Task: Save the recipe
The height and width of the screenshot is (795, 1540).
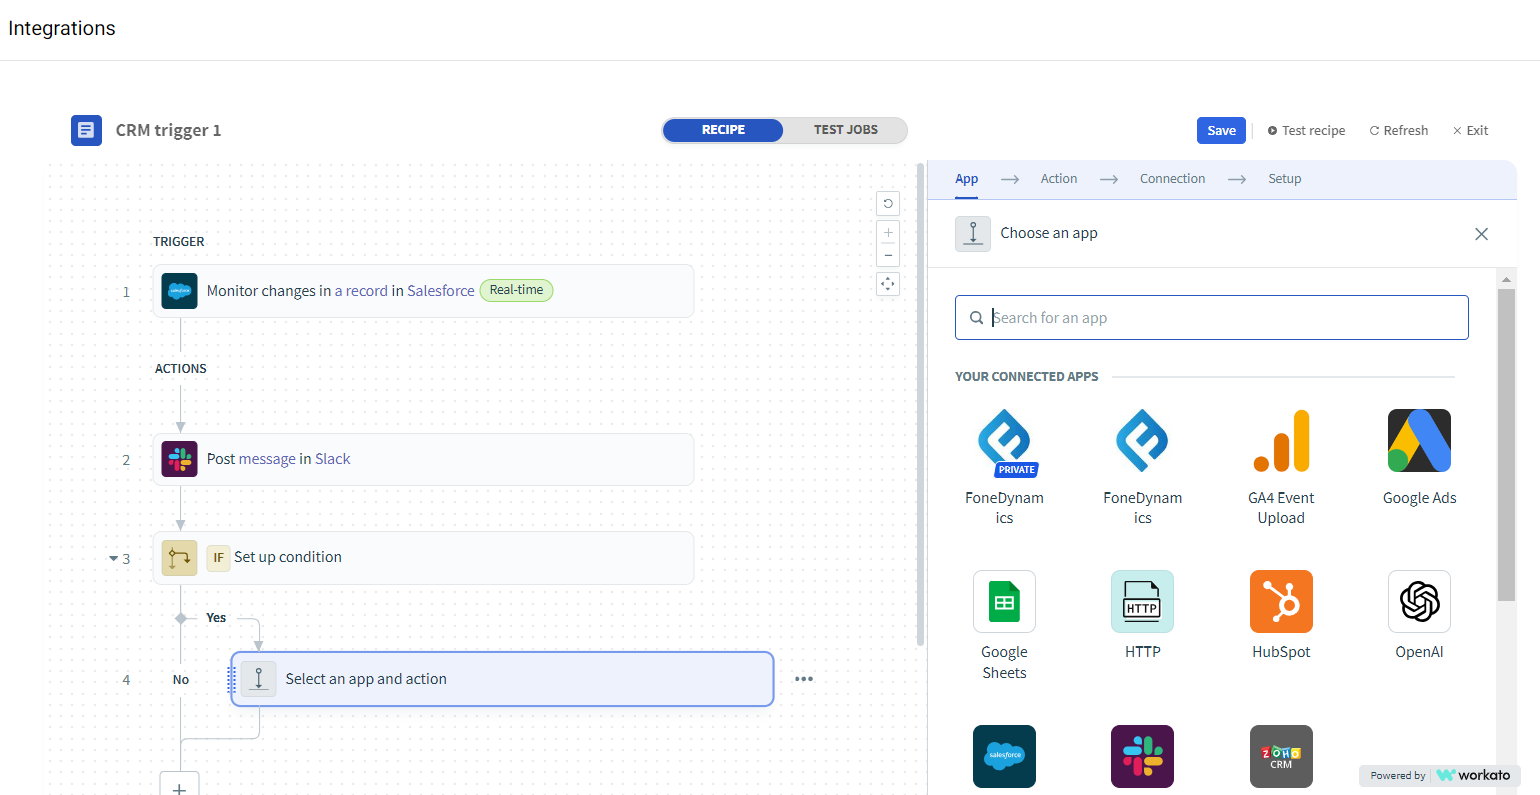Action: click(1220, 130)
